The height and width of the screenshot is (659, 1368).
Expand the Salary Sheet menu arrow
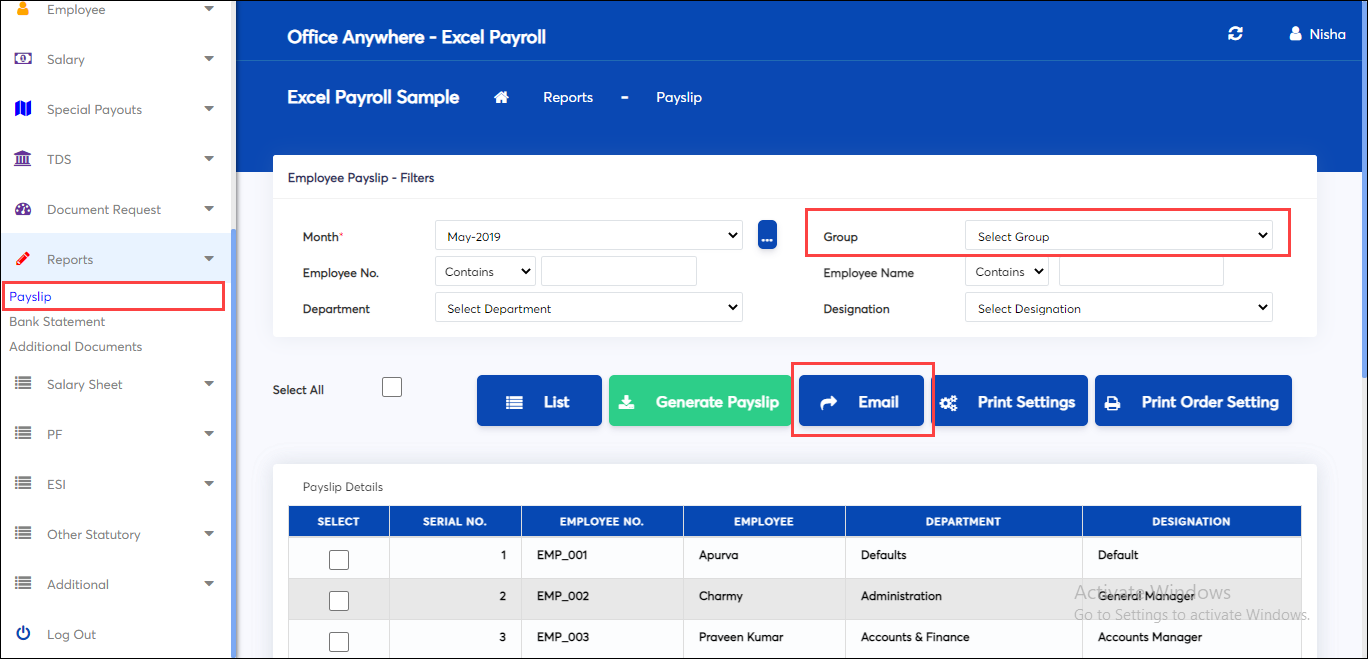209,384
